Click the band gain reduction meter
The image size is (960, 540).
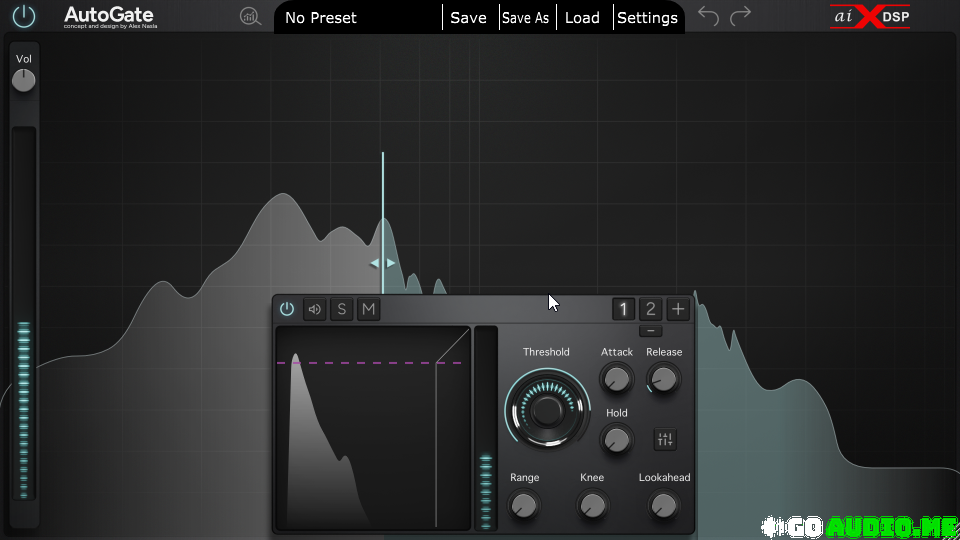click(x=486, y=428)
